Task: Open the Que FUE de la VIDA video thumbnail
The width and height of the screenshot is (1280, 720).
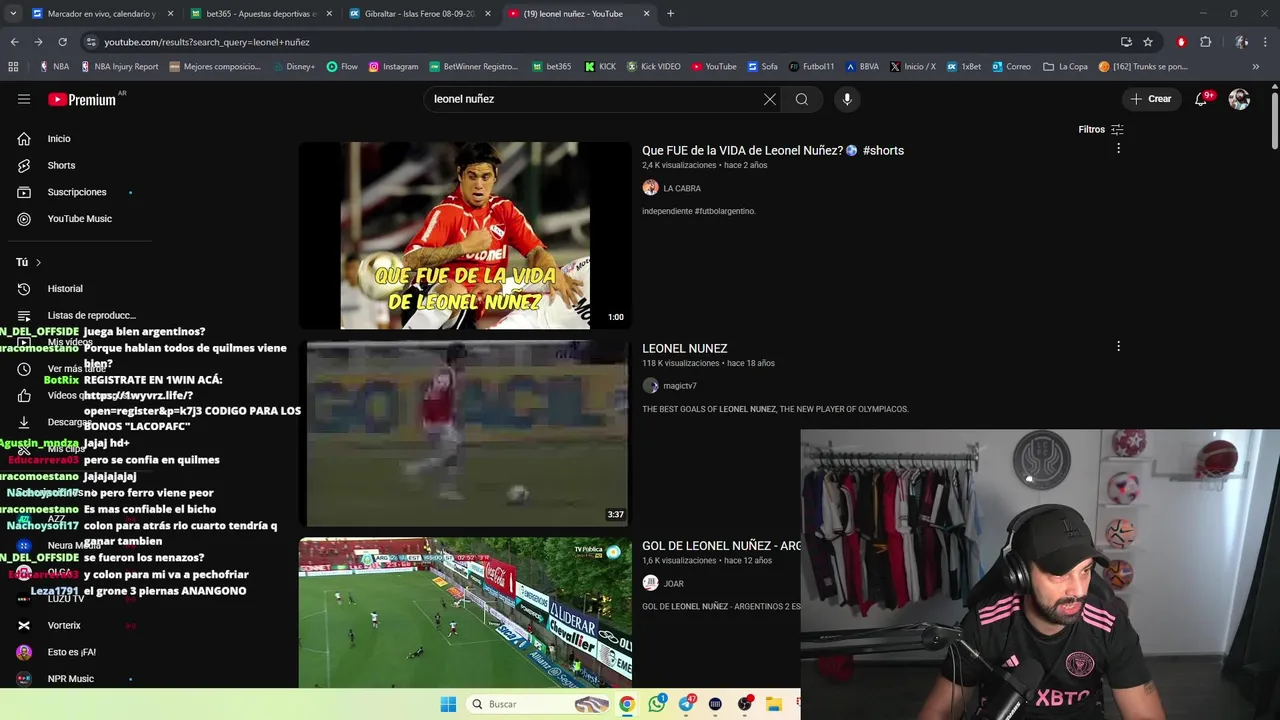Action: click(x=465, y=235)
